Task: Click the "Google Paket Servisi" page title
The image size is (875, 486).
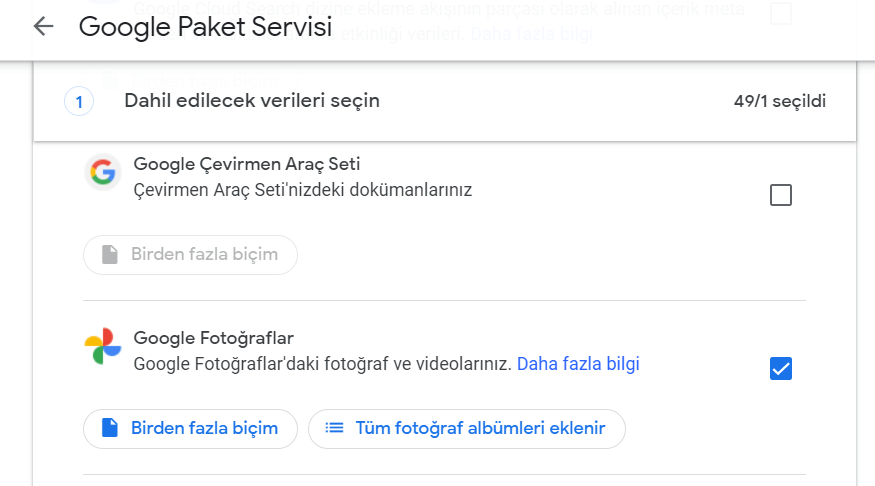Action: click(205, 27)
